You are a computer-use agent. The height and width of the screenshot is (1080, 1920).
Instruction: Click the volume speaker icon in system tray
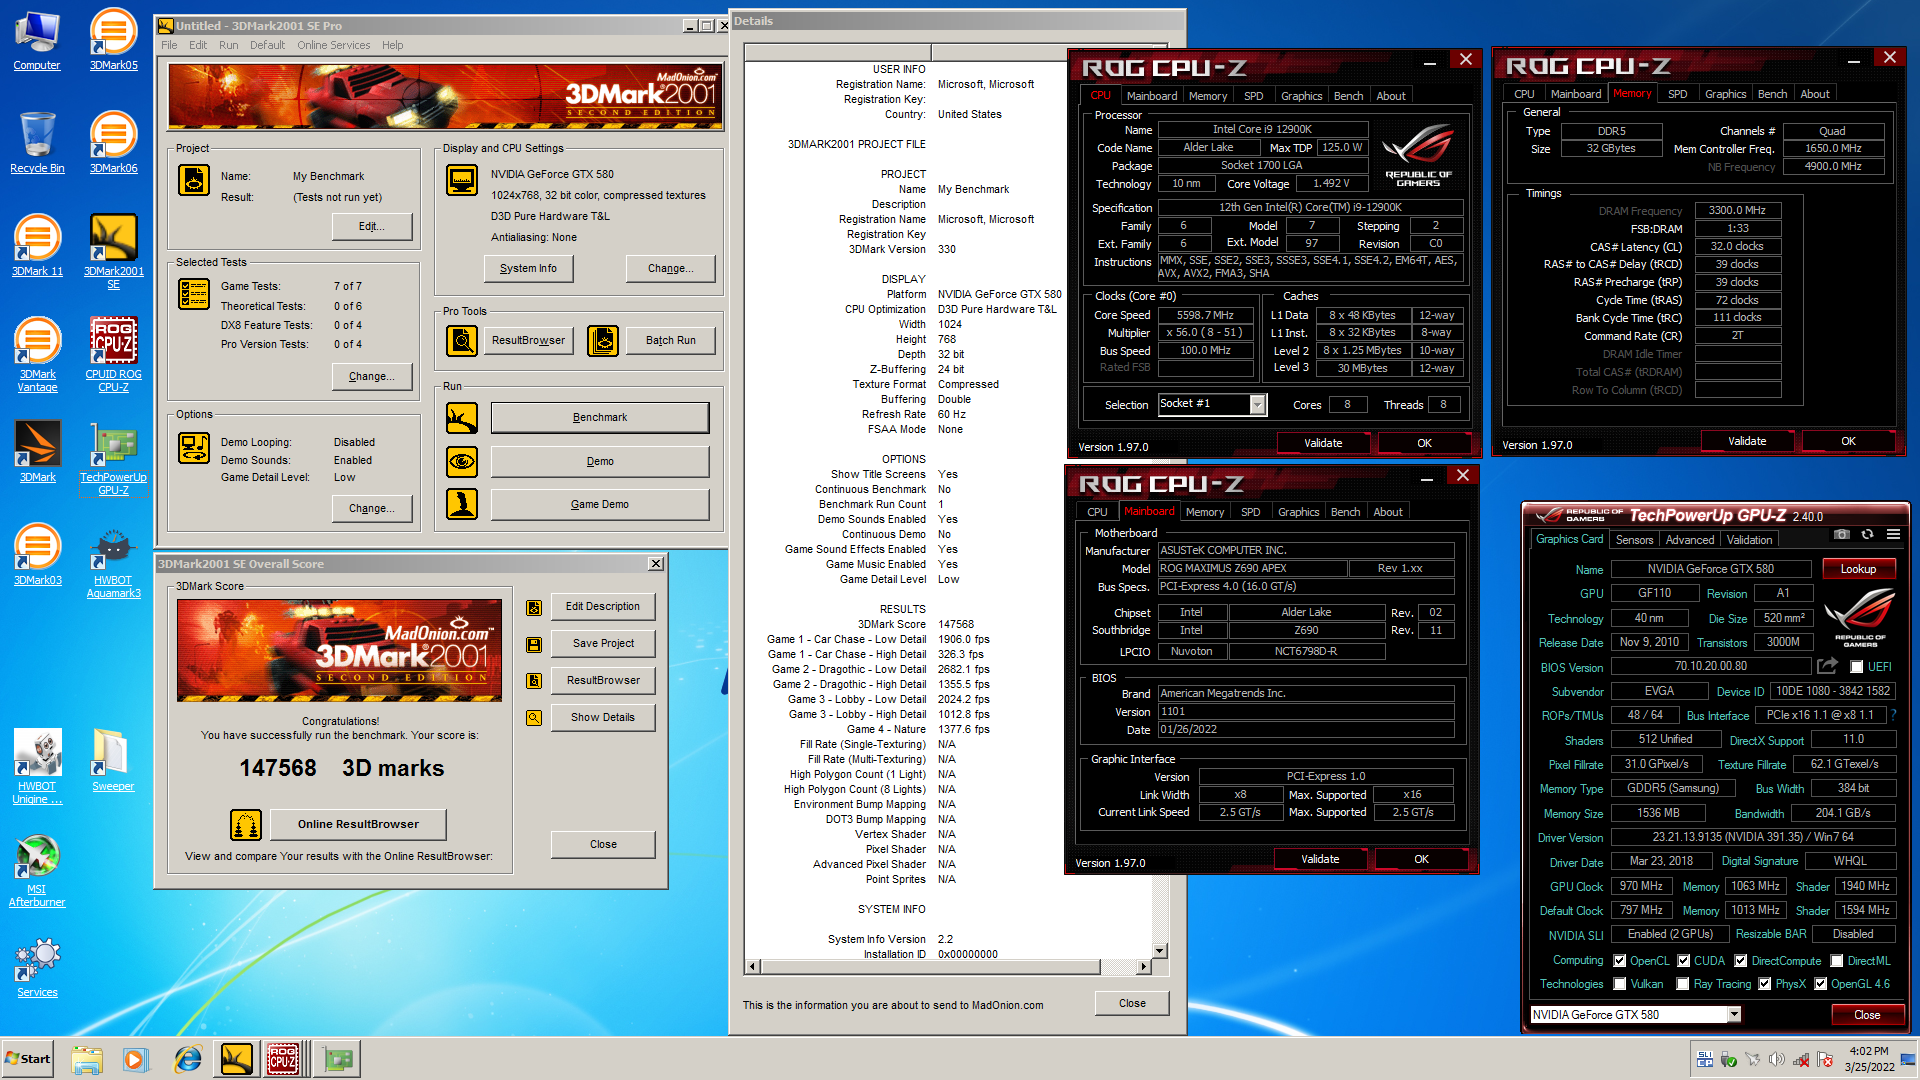pos(1777,1059)
